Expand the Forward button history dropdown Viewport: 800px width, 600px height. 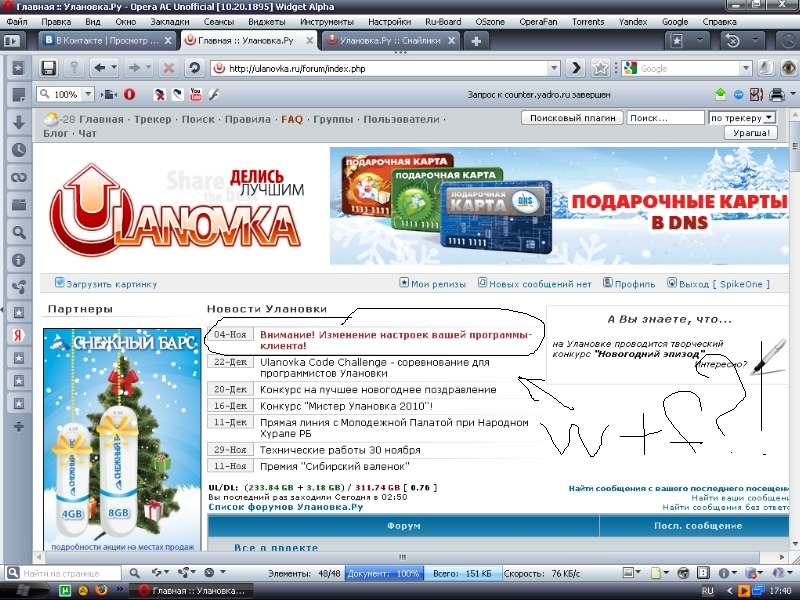point(148,68)
